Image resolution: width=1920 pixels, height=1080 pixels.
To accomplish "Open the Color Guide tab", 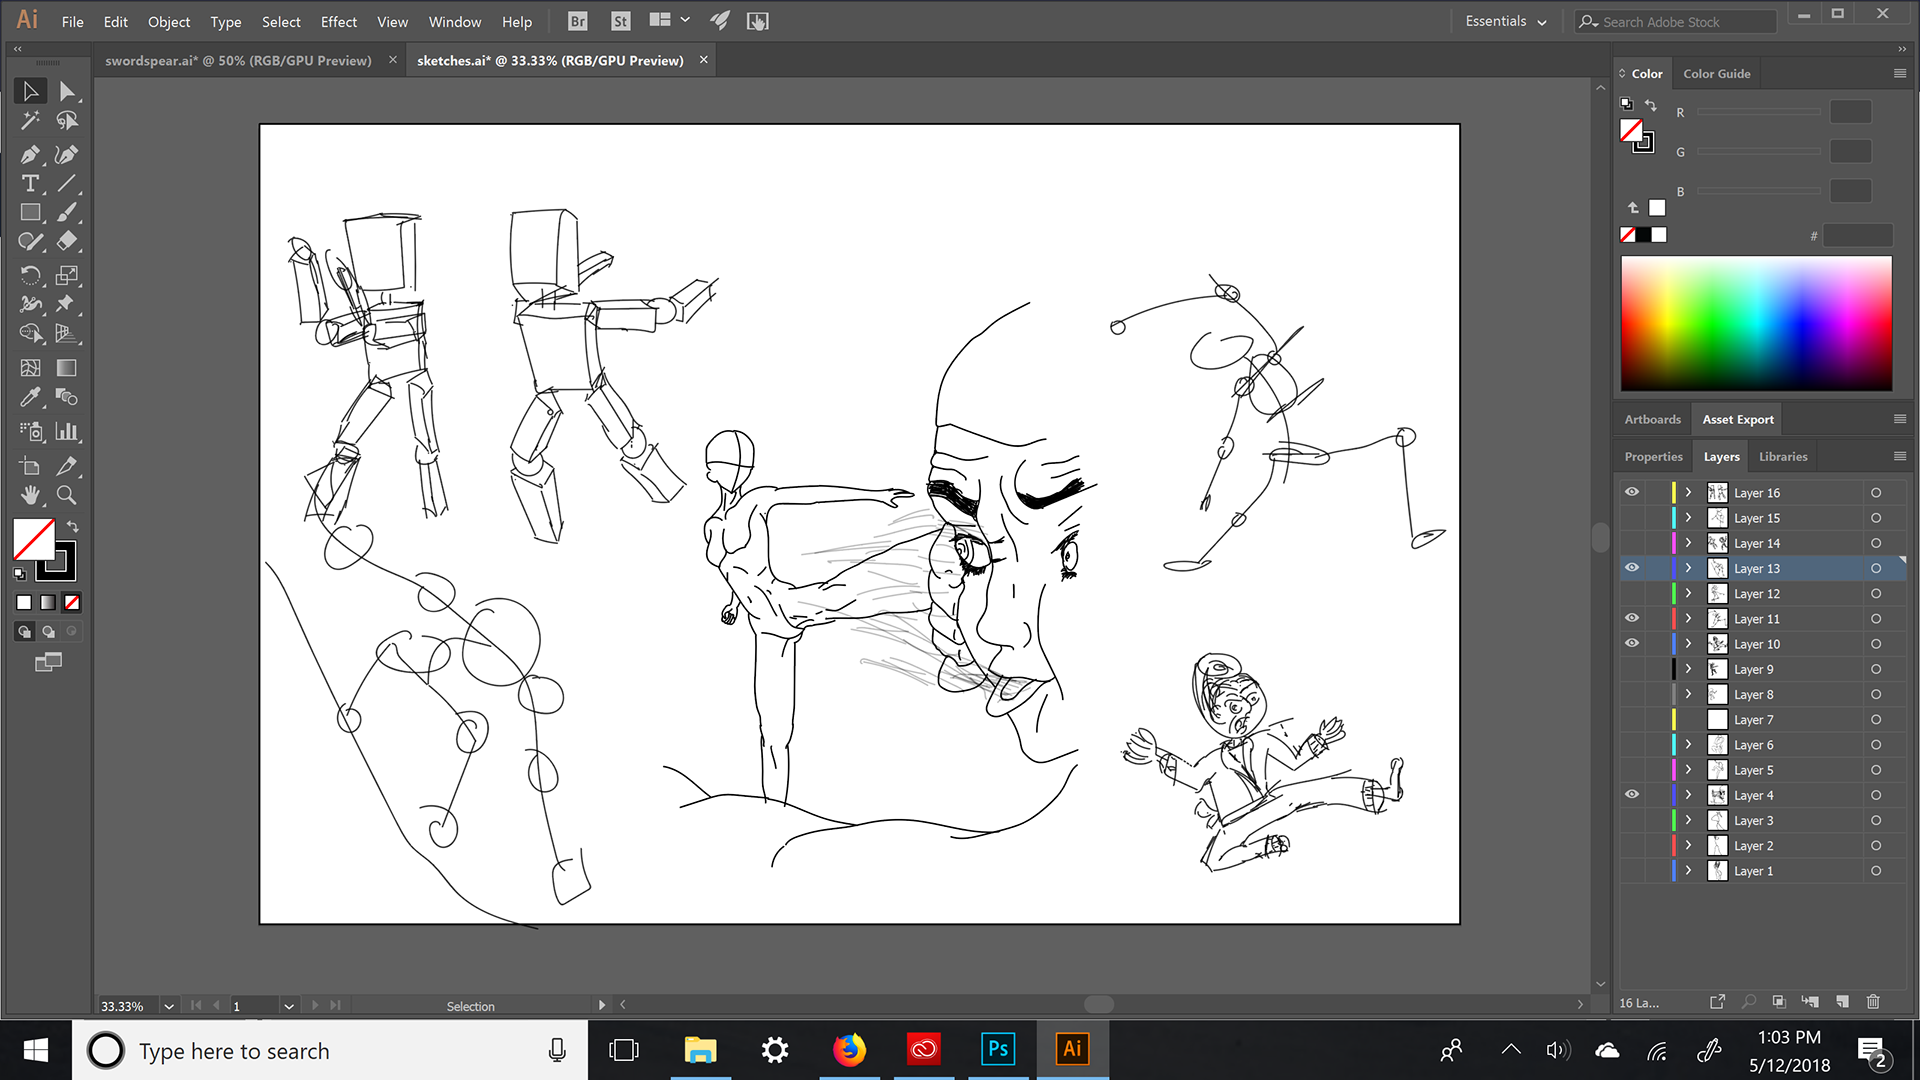I will (1716, 73).
